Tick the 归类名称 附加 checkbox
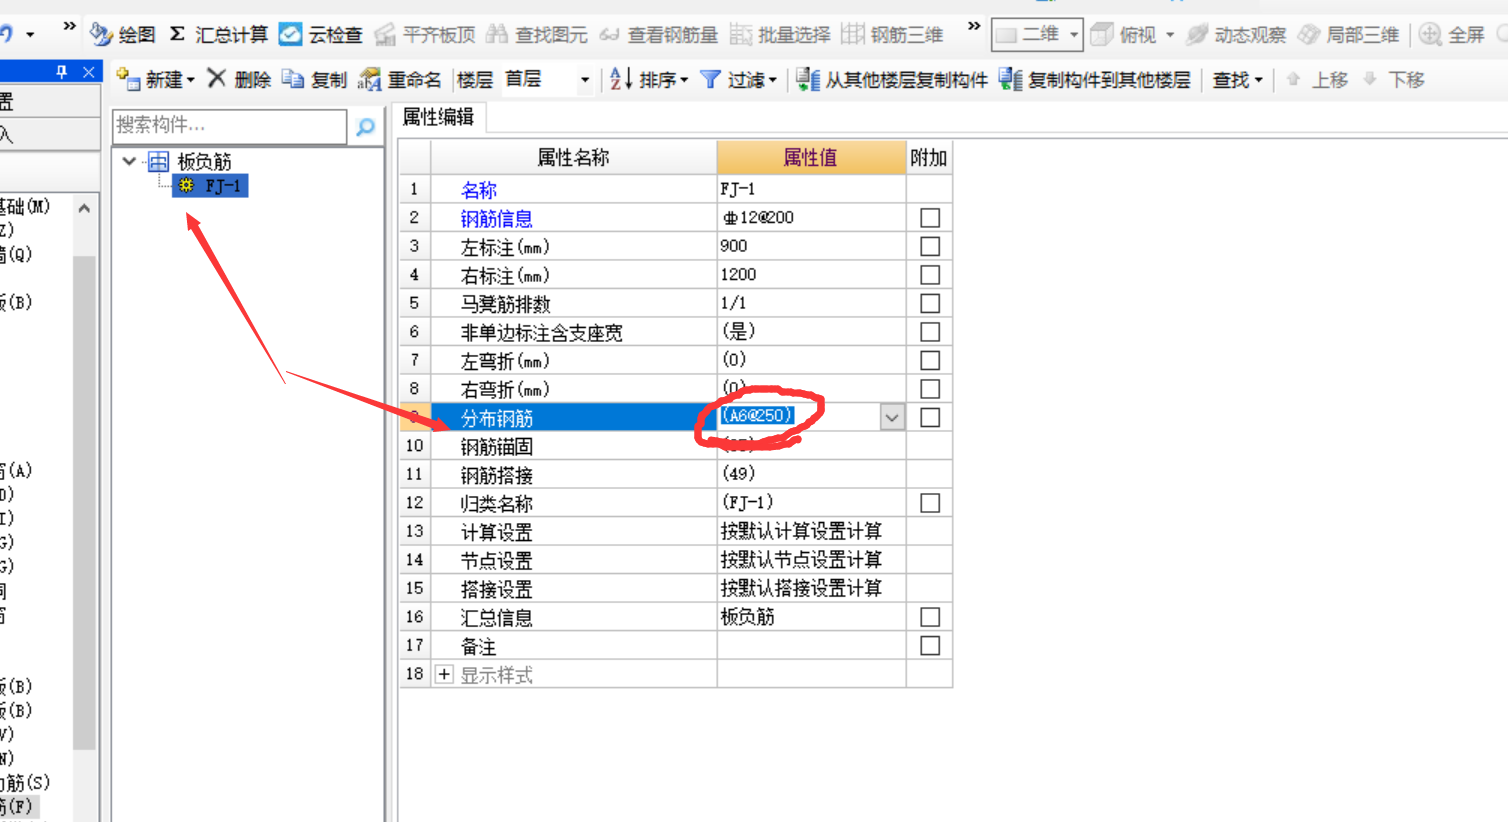 click(x=930, y=503)
